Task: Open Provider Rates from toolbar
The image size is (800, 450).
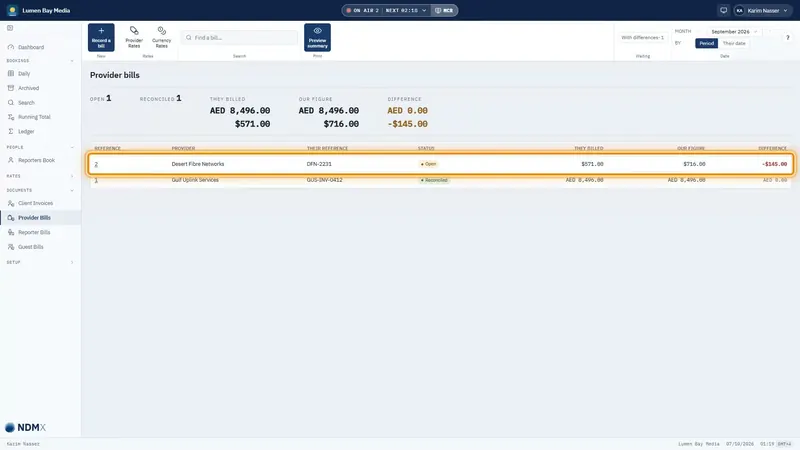Action: coord(134,37)
